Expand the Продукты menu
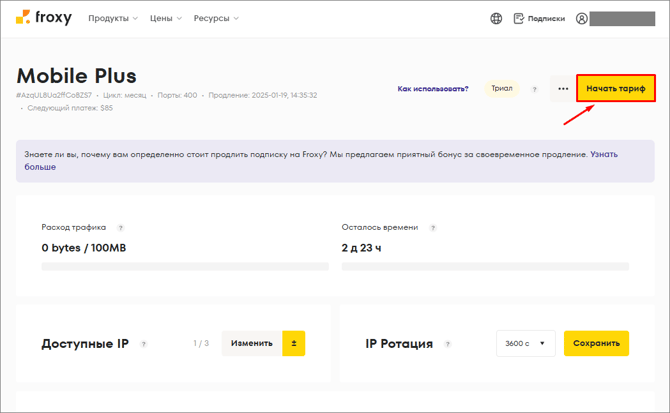The height and width of the screenshot is (413, 670). (x=113, y=18)
